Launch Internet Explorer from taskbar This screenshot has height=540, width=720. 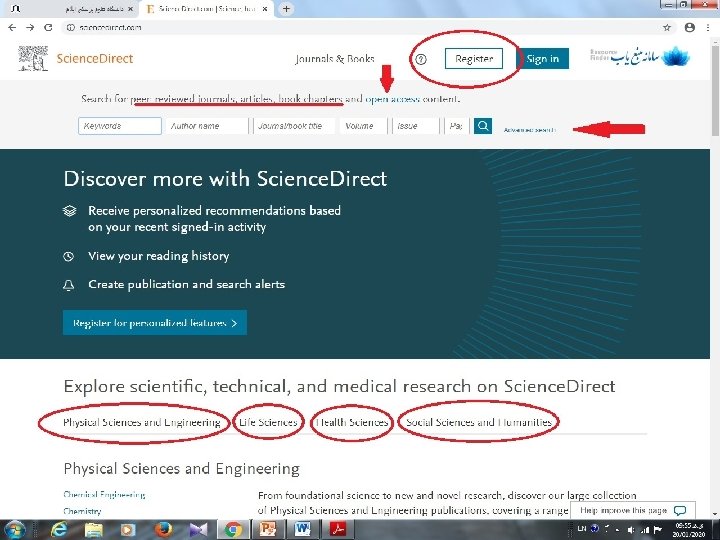(x=58, y=530)
